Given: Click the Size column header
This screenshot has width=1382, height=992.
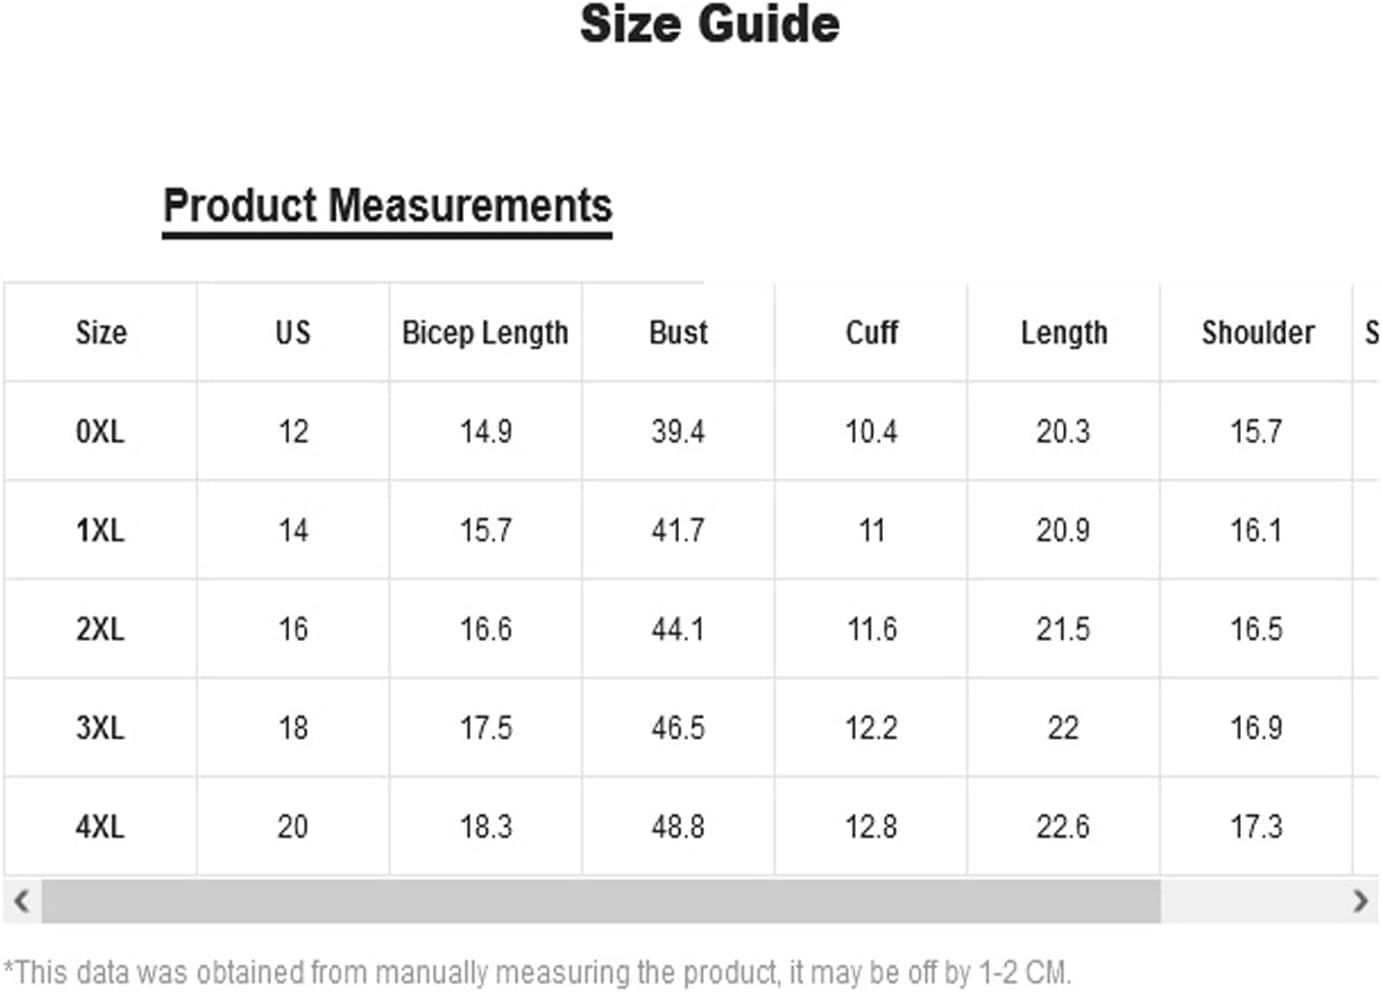Looking at the screenshot, I should 101,333.
